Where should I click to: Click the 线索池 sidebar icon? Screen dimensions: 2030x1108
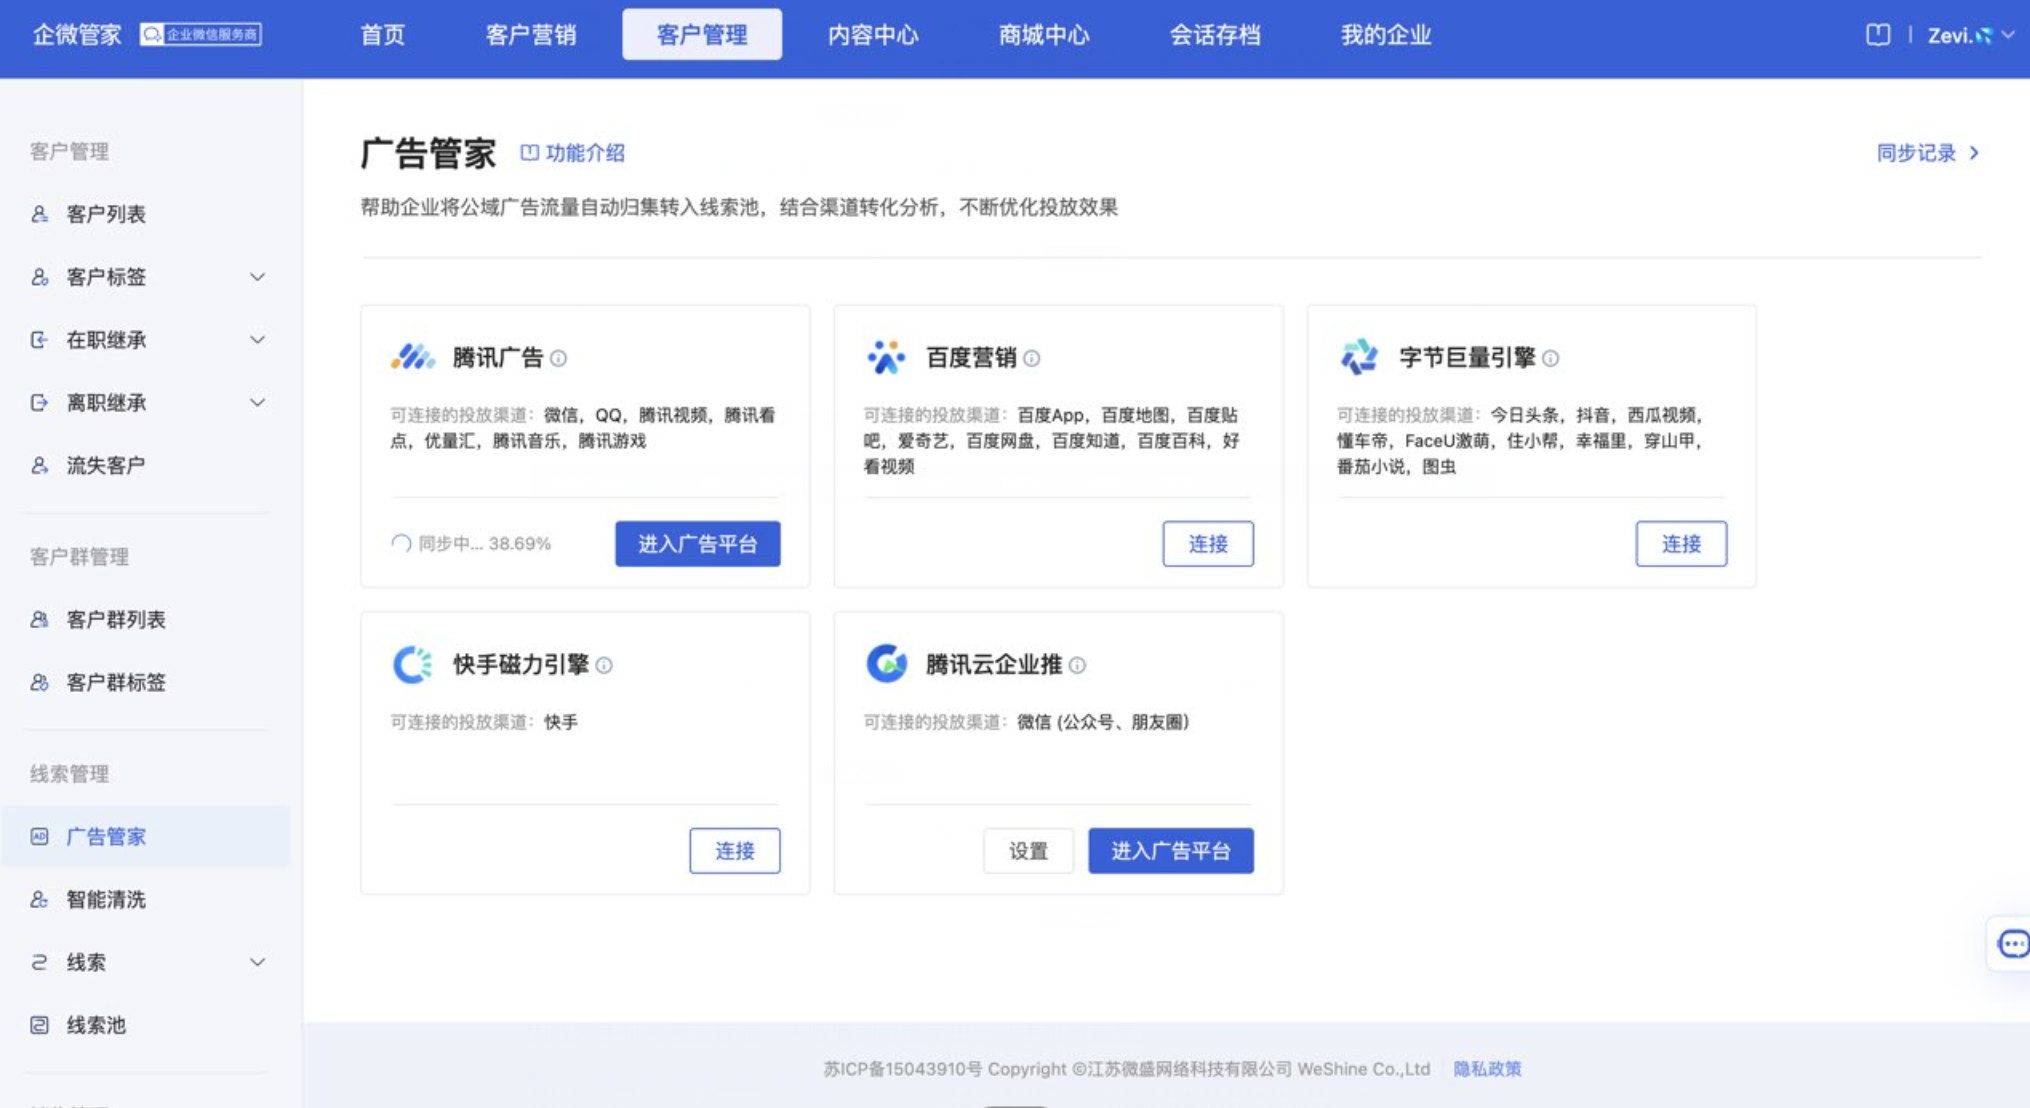pyautogui.click(x=39, y=1025)
